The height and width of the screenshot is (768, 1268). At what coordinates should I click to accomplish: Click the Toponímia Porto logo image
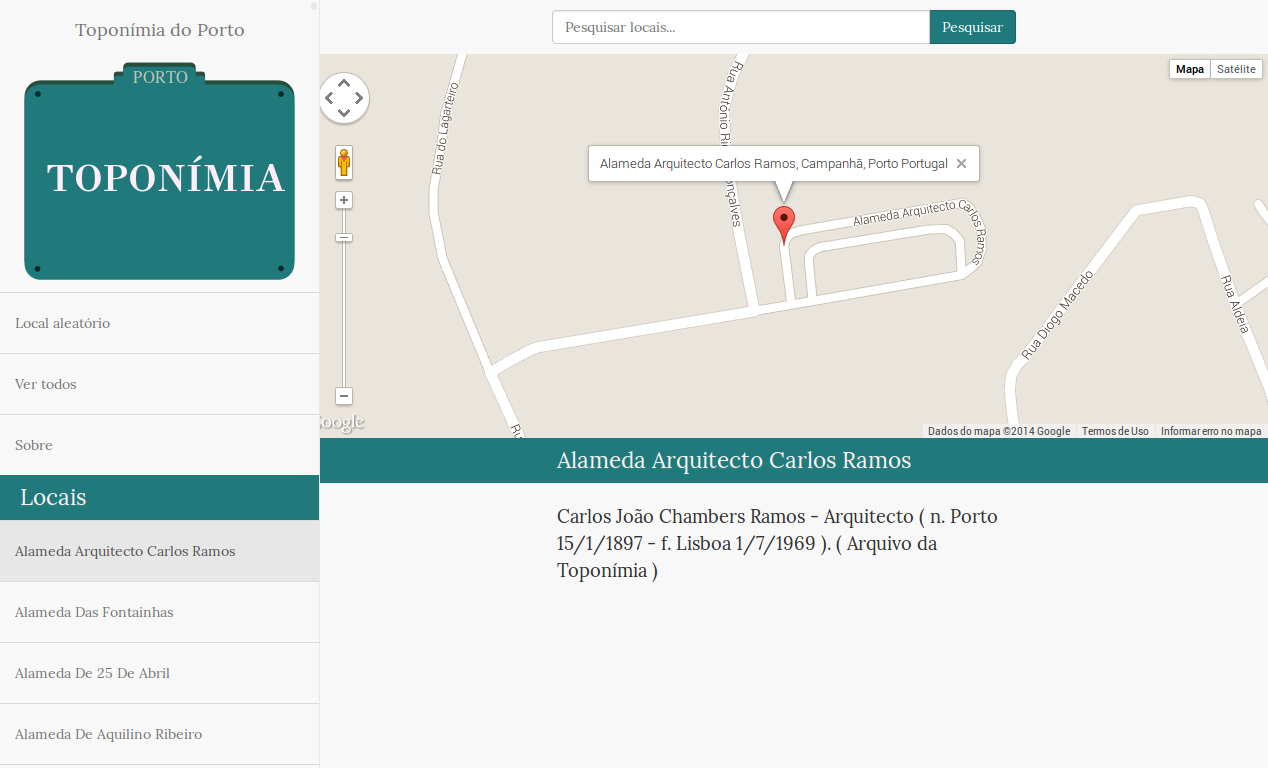coord(159,172)
